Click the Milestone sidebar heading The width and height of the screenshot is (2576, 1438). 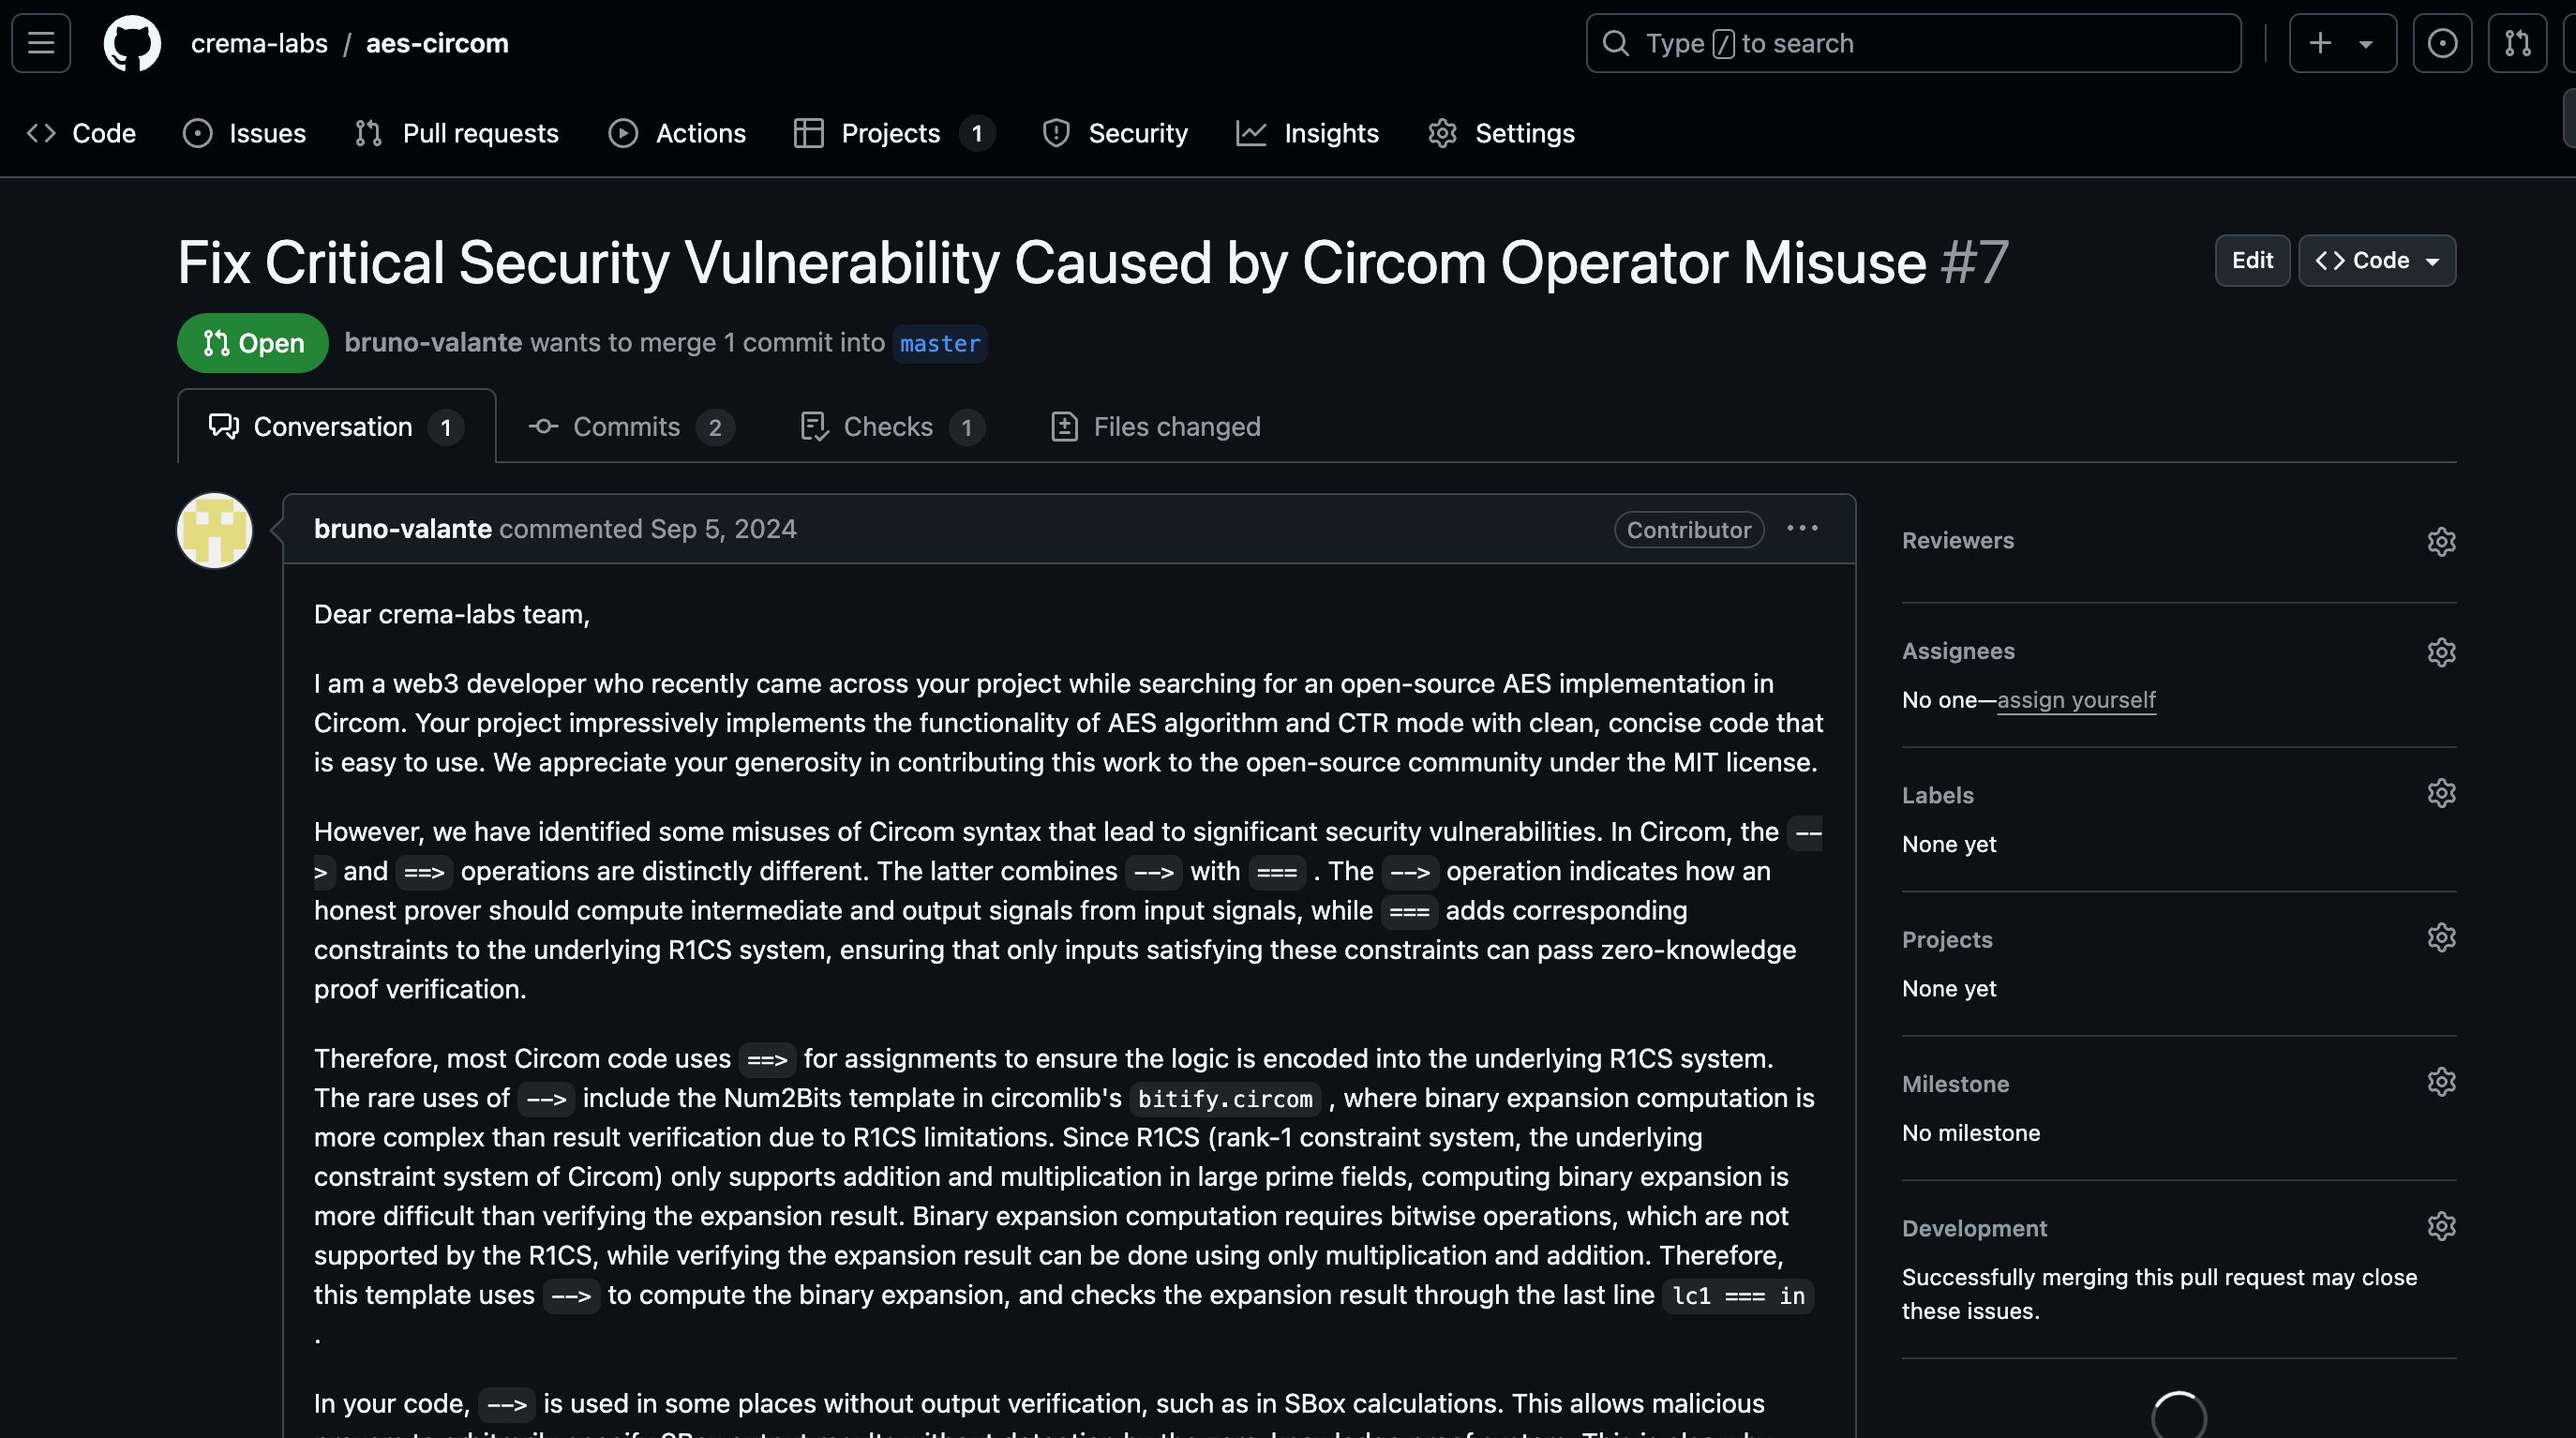coord(1955,1084)
